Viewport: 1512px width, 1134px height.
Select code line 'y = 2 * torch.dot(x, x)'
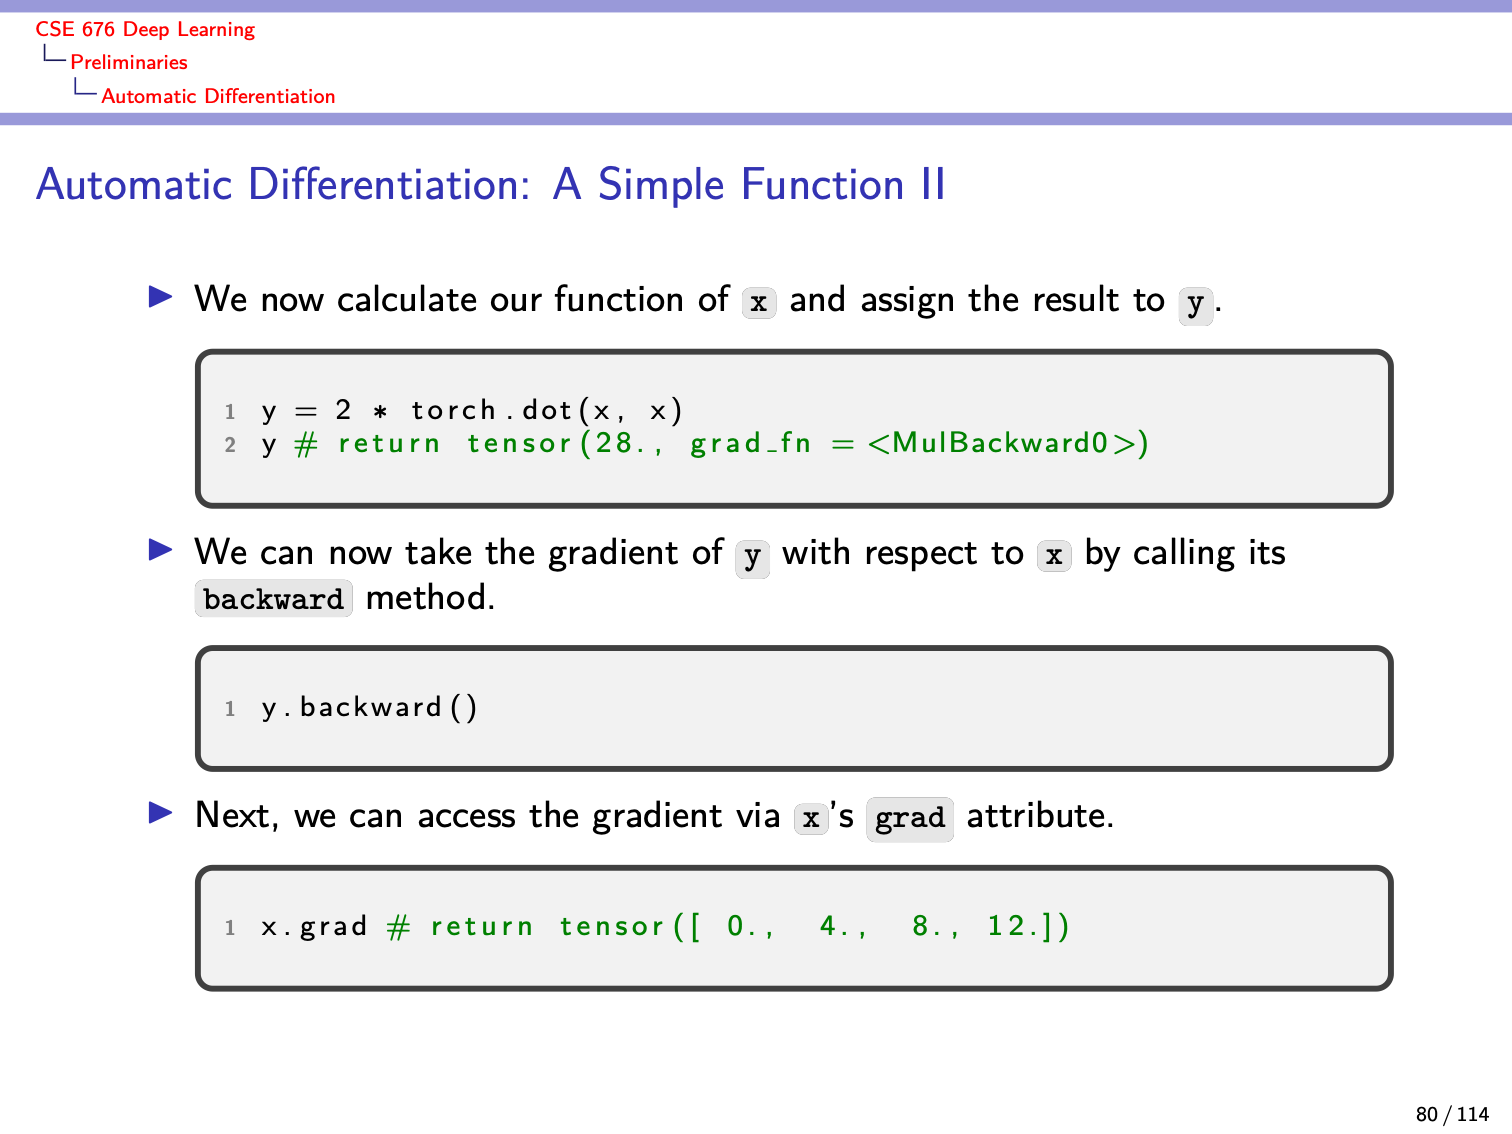click(x=472, y=410)
